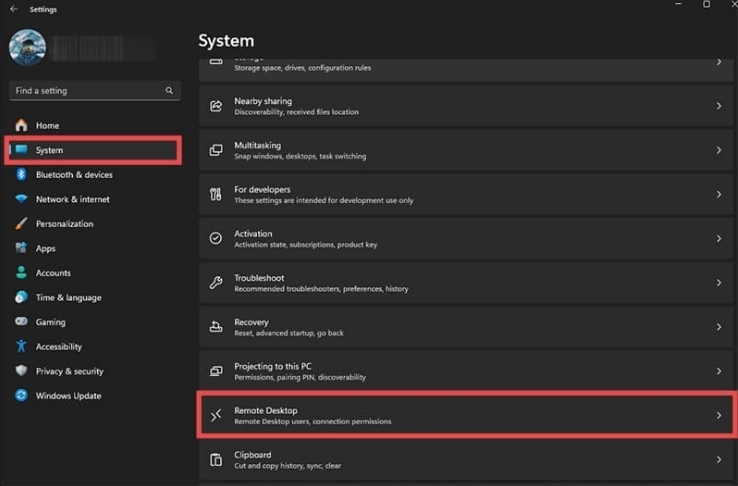
Task: Click "Reset, advanced startup, go back" text
Action: click(x=289, y=333)
